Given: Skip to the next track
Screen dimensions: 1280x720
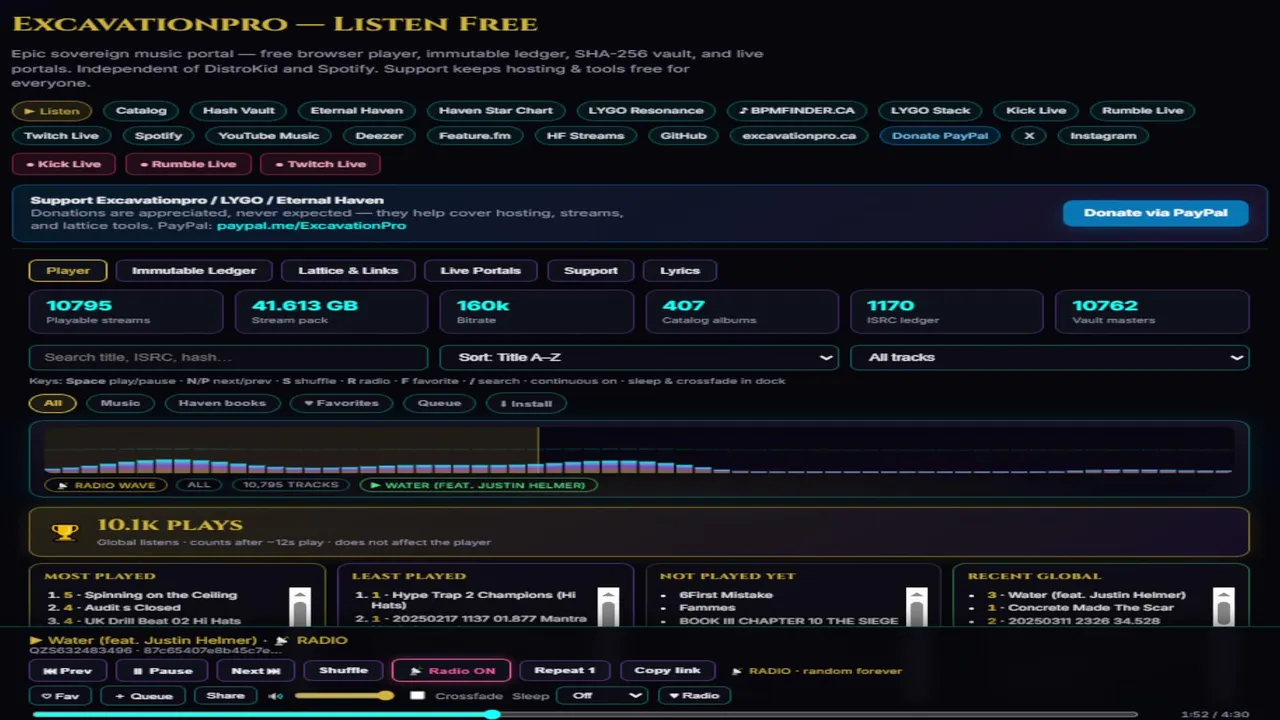Looking at the screenshot, I should tap(256, 671).
